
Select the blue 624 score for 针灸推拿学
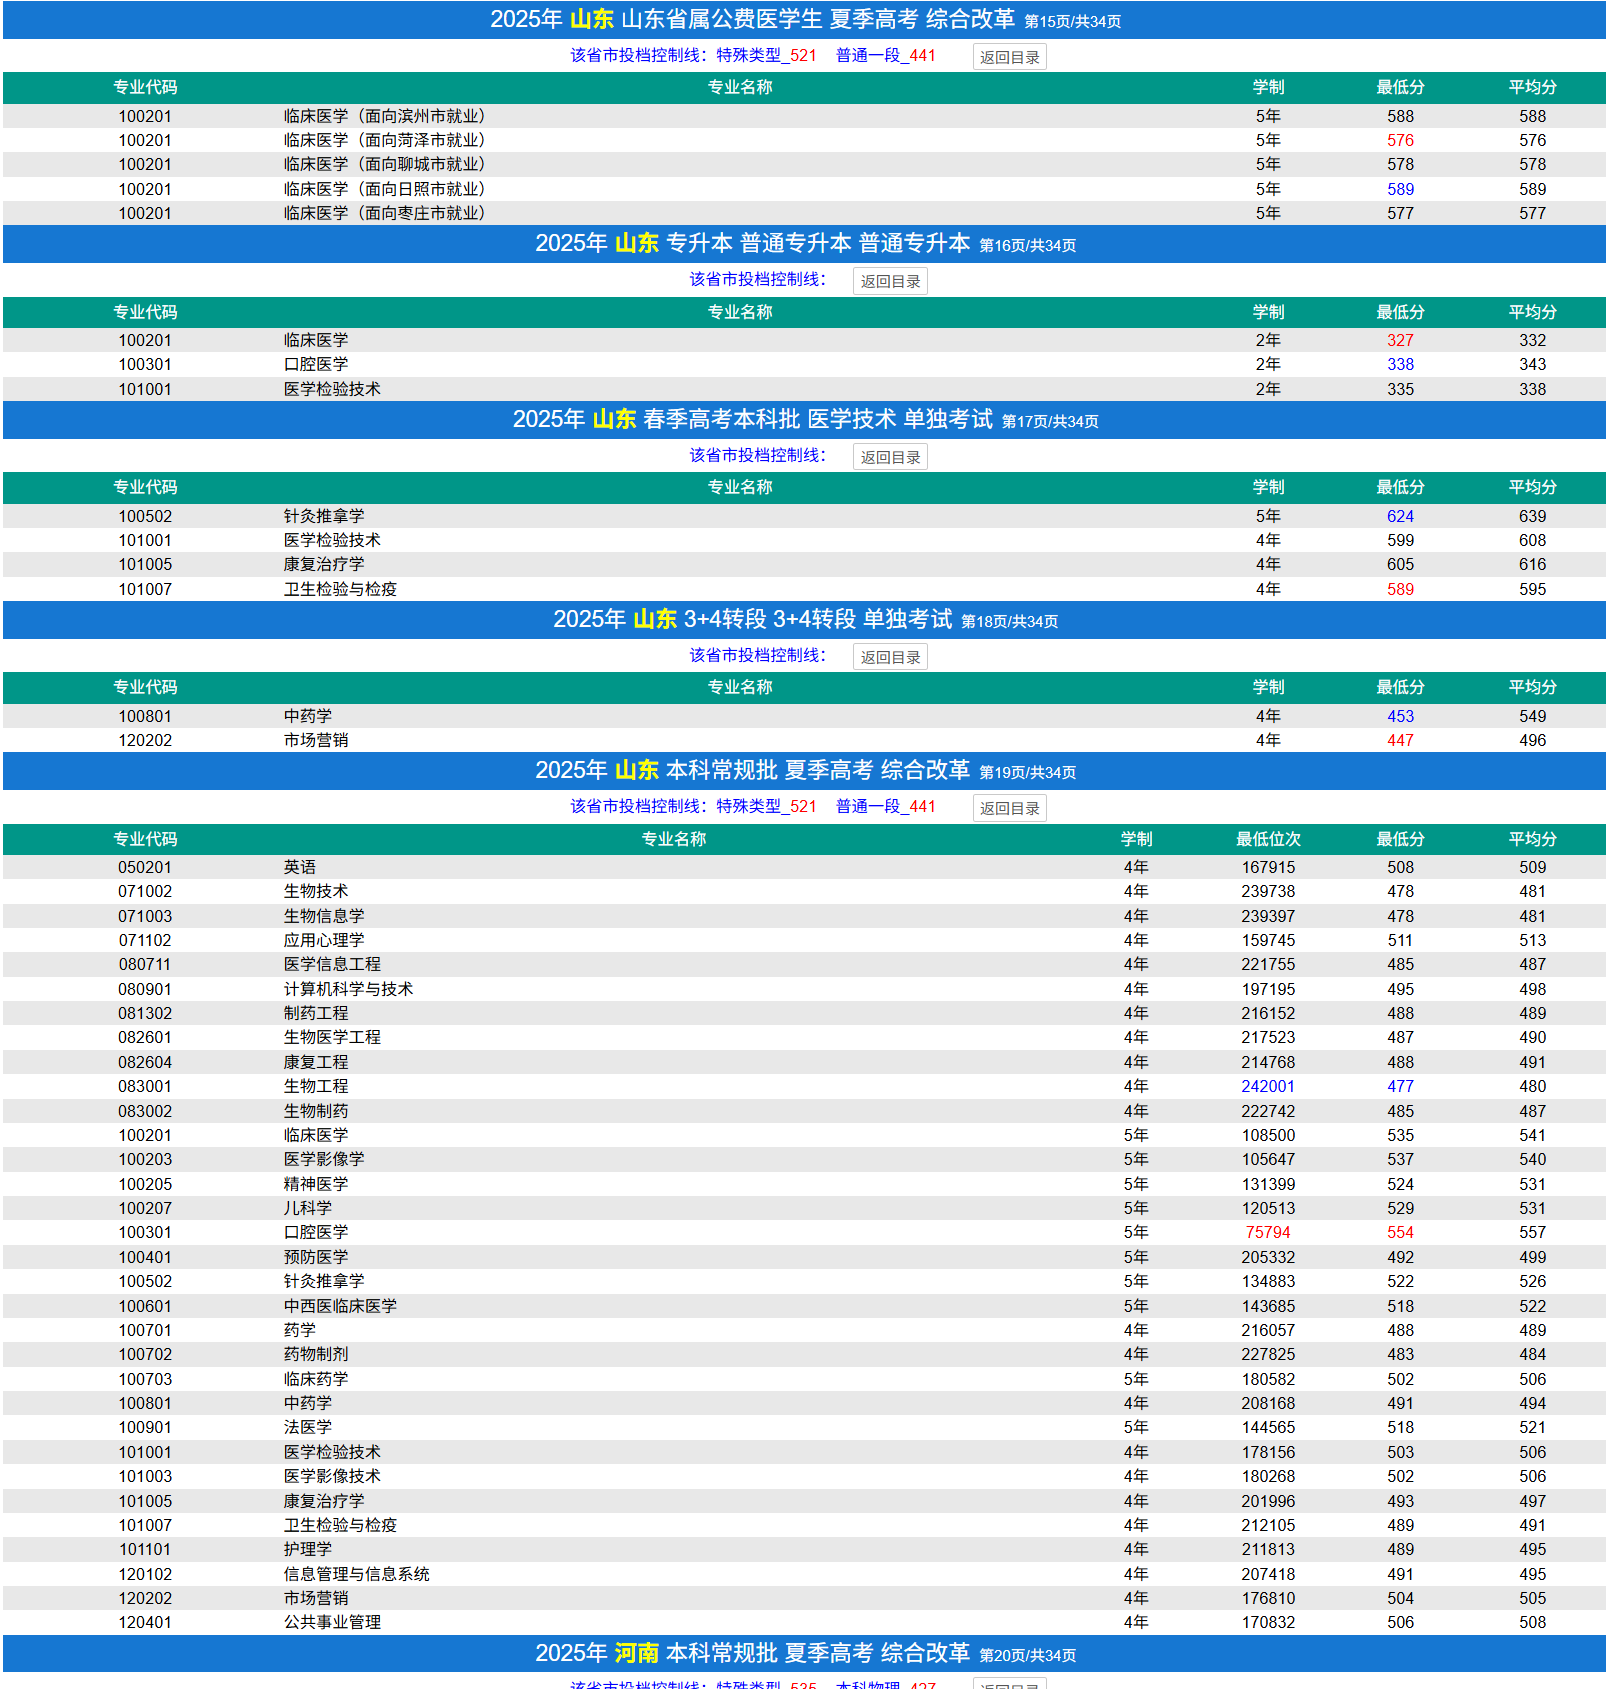(x=1400, y=516)
